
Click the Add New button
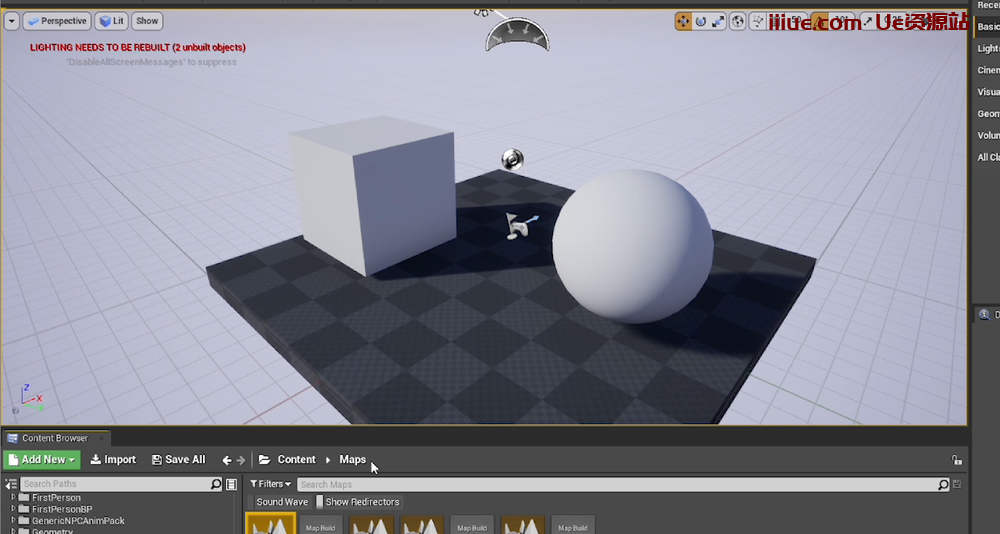(x=41, y=460)
